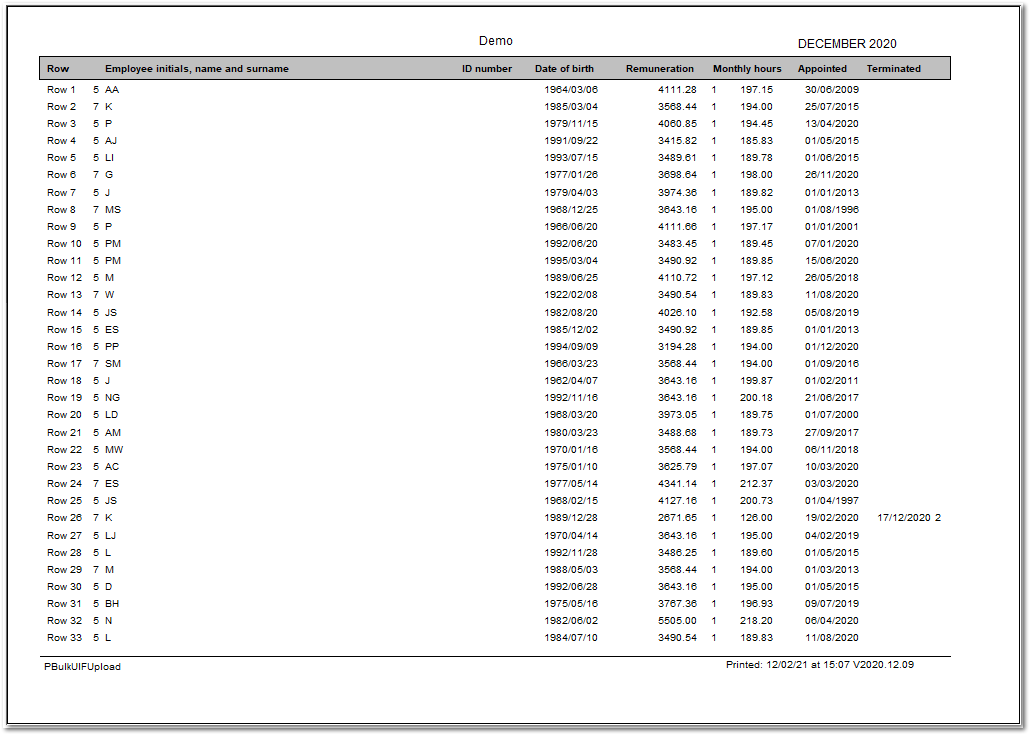The width and height of the screenshot is (1031, 736).
Task: Click the remuneration value 4341.14
Action: [677, 483]
